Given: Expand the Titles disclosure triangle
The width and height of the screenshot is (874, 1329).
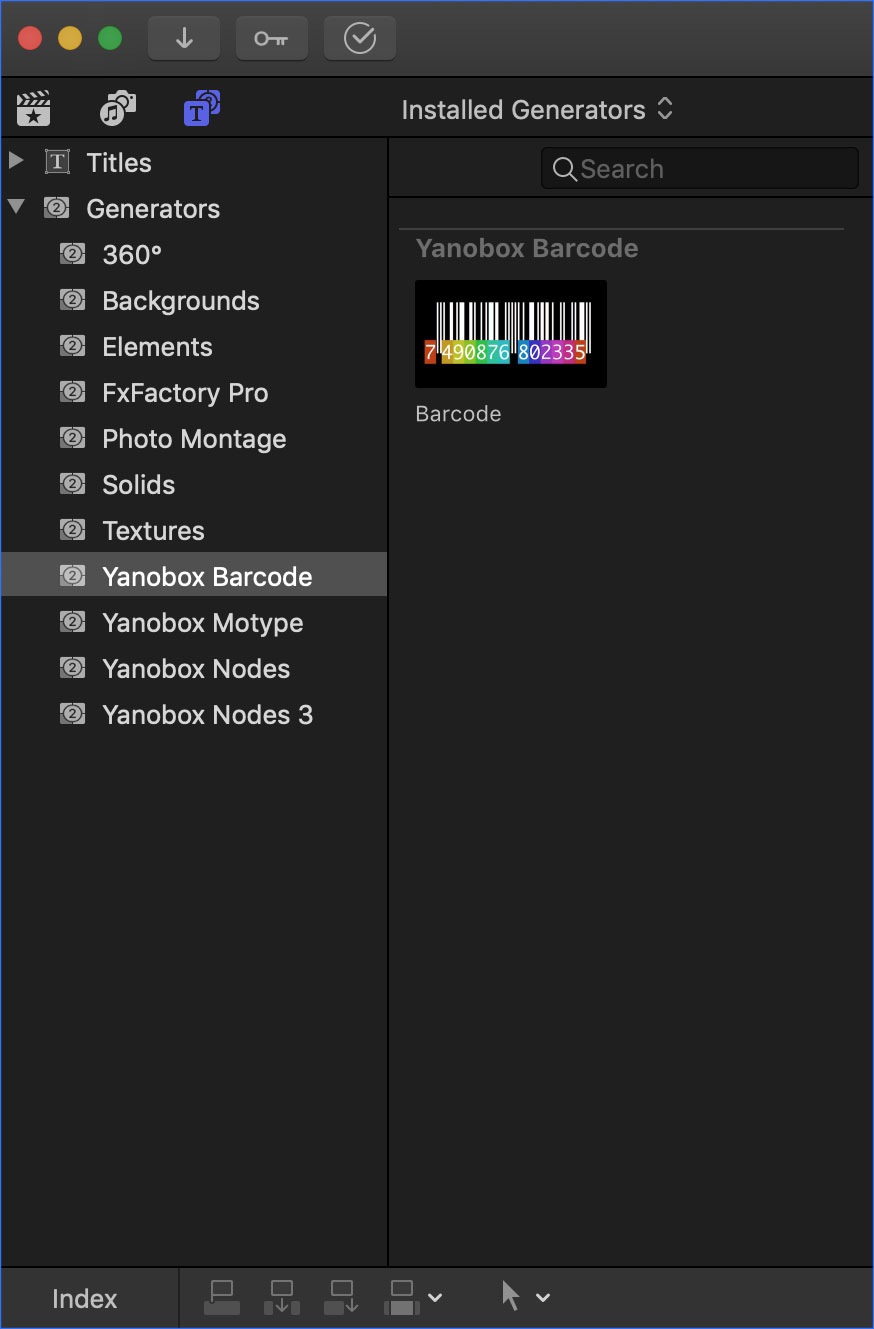Looking at the screenshot, I should click(x=16, y=161).
